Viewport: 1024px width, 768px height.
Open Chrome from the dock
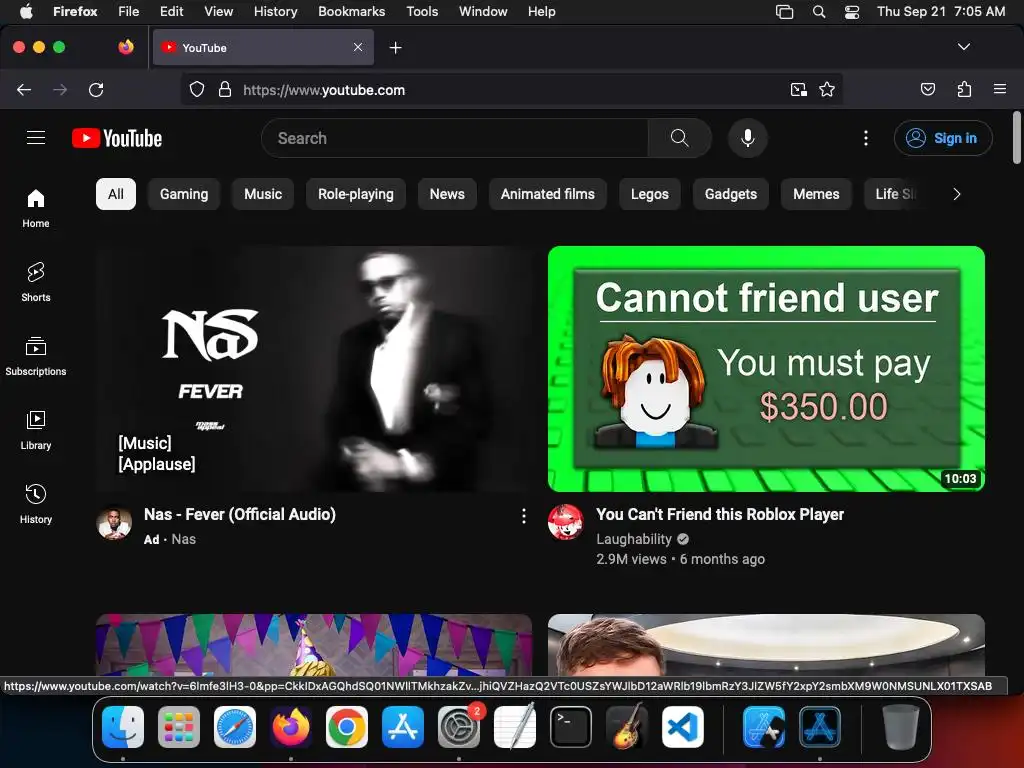[x=347, y=727]
